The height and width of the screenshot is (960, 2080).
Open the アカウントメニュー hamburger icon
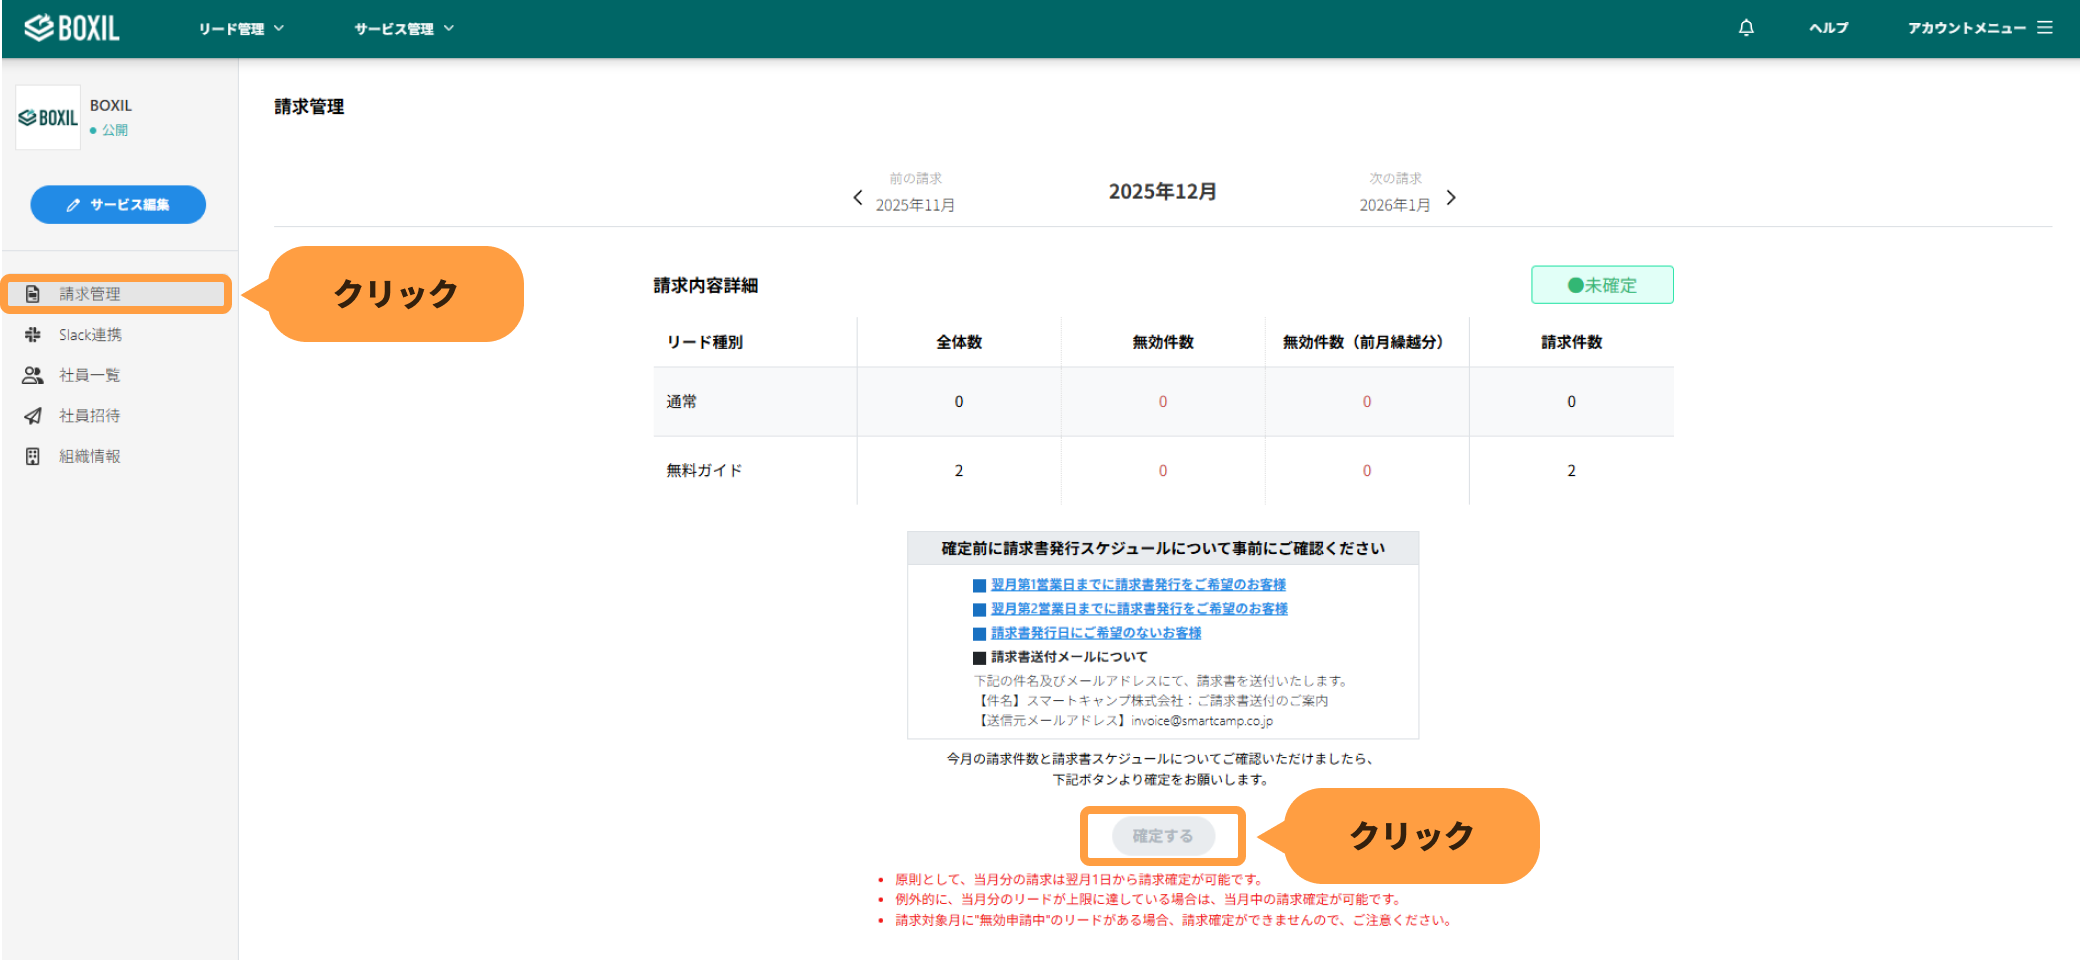(2046, 27)
